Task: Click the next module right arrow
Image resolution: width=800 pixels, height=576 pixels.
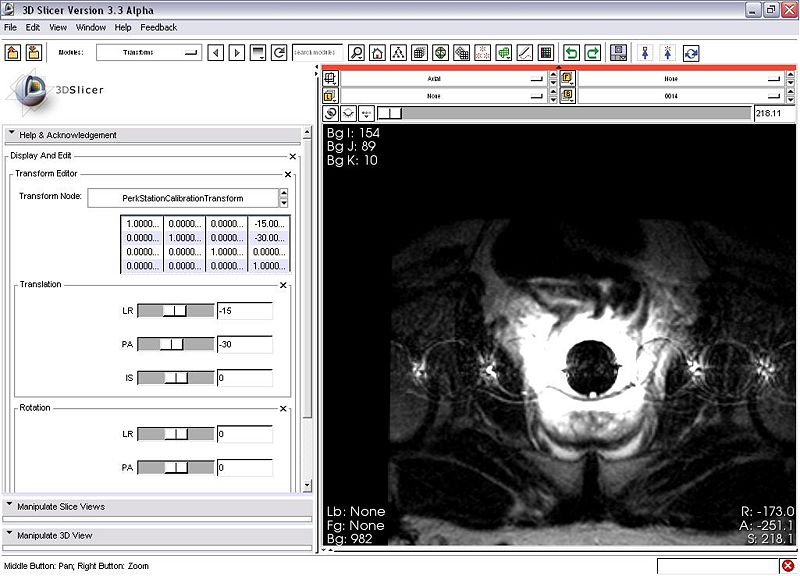Action: point(236,53)
